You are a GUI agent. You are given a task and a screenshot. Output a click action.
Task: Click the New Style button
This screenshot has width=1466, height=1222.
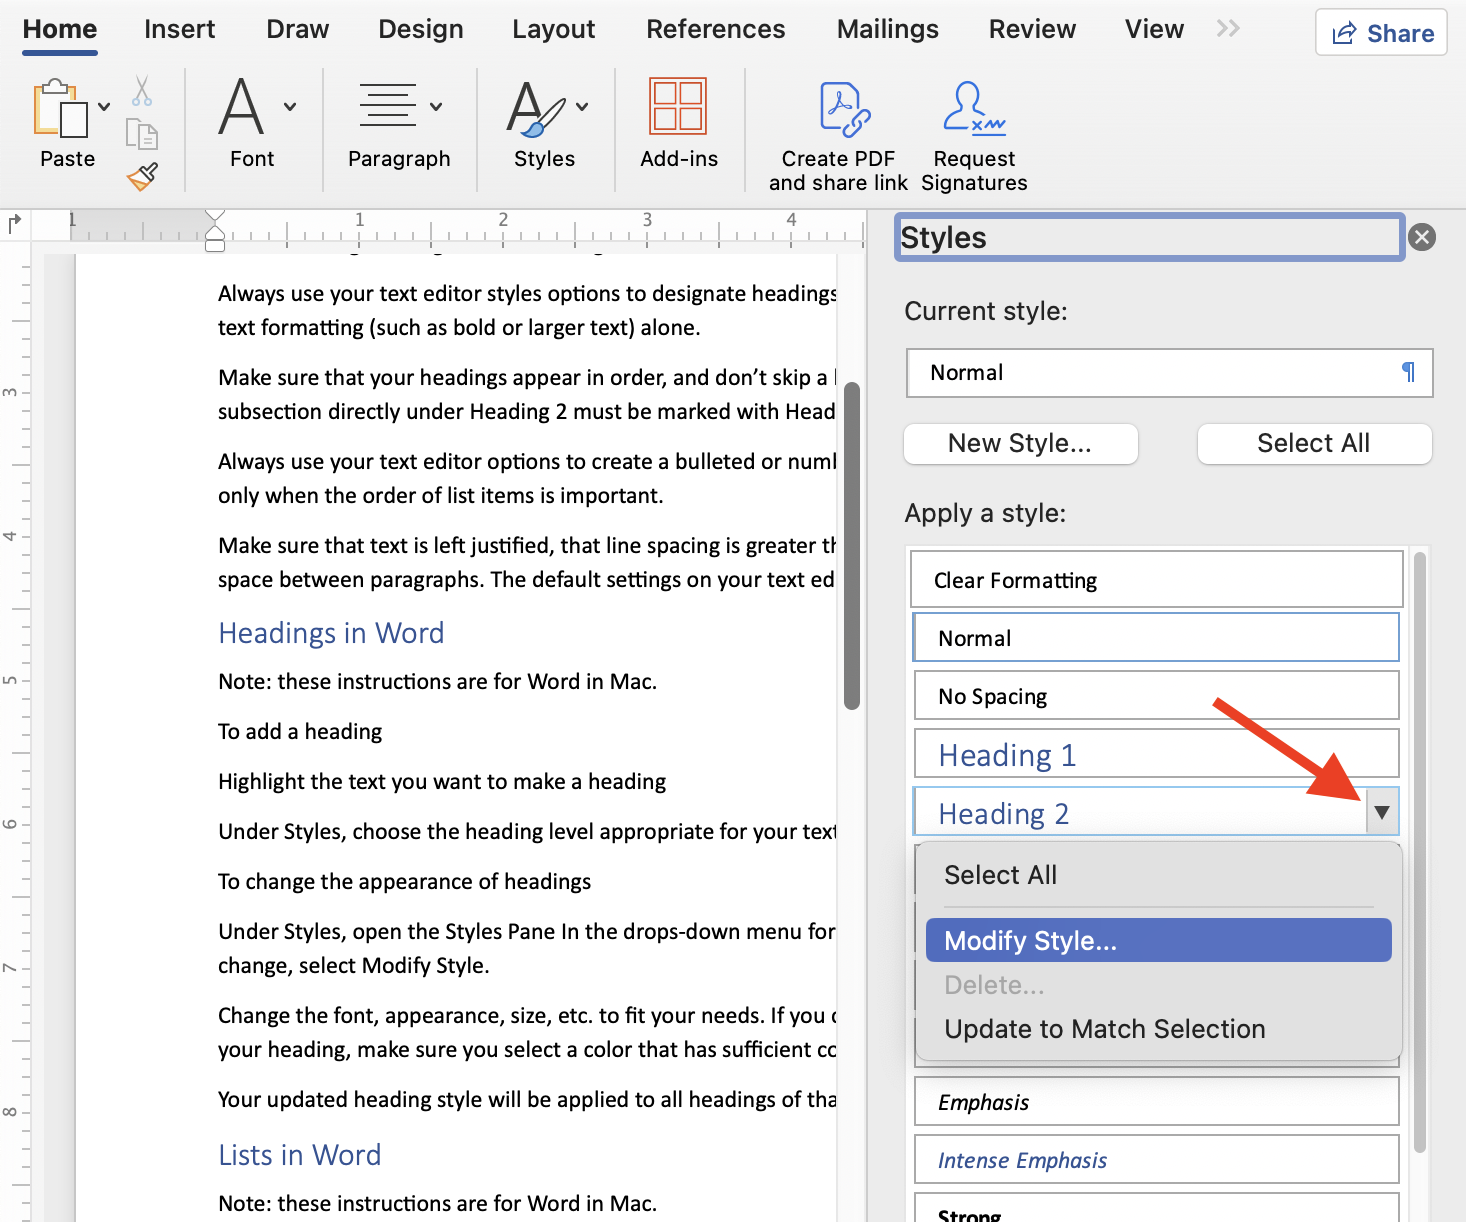1020,443
